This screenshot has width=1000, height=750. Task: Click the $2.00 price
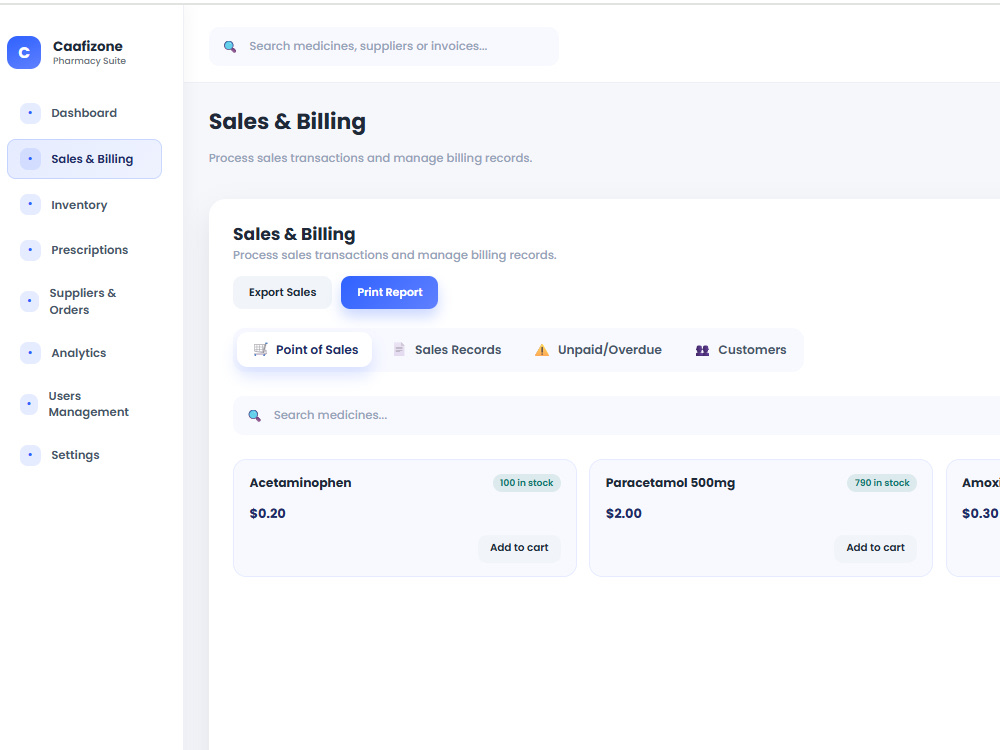tap(624, 513)
